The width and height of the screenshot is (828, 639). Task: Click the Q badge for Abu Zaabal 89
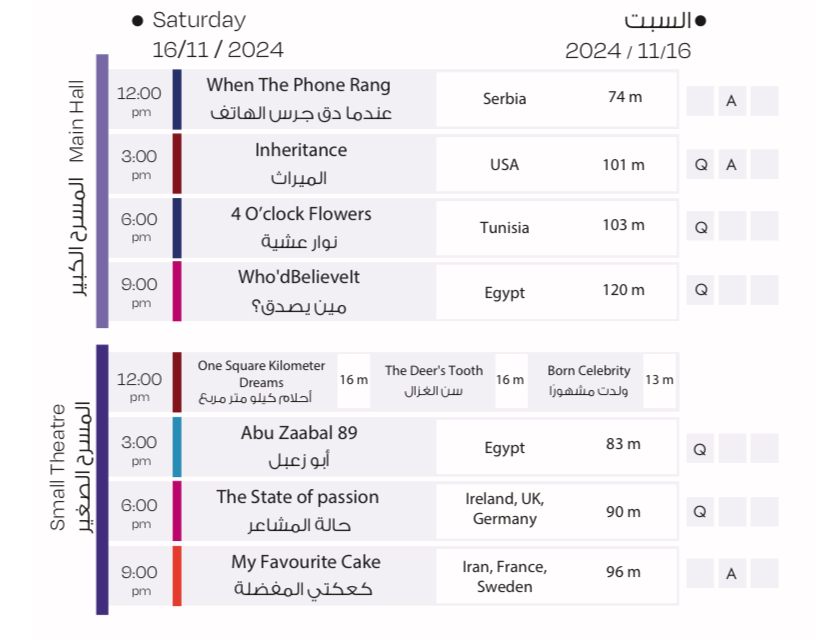700,446
